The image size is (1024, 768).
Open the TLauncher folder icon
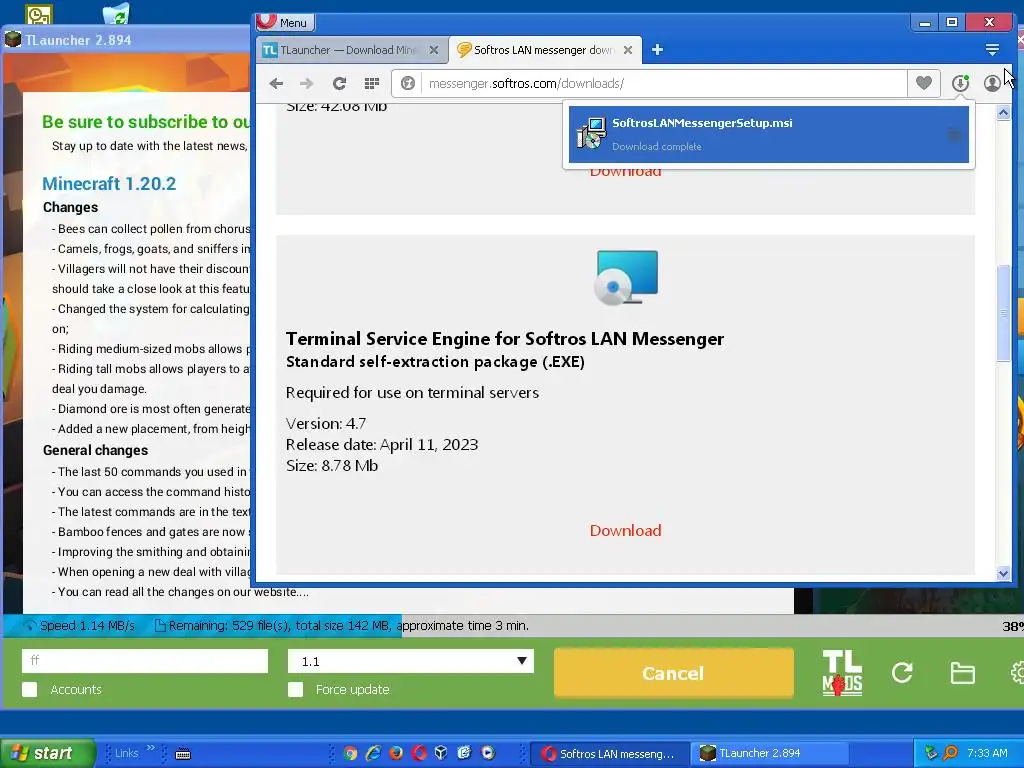(x=963, y=673)
